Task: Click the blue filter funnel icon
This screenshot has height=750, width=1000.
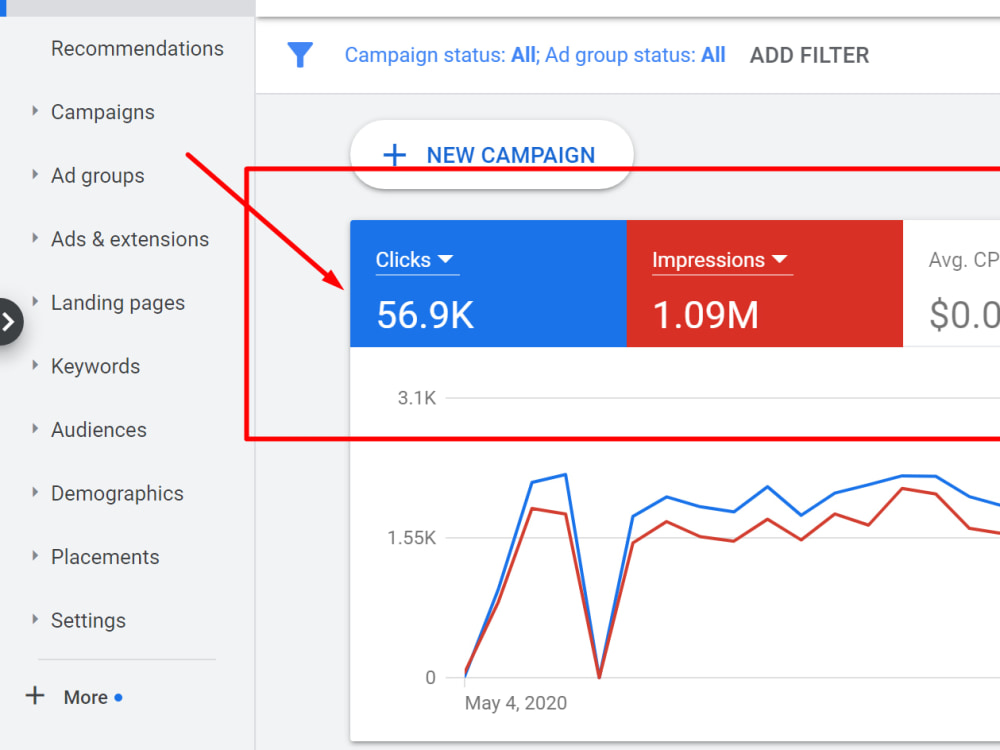Action: [300, 55]
